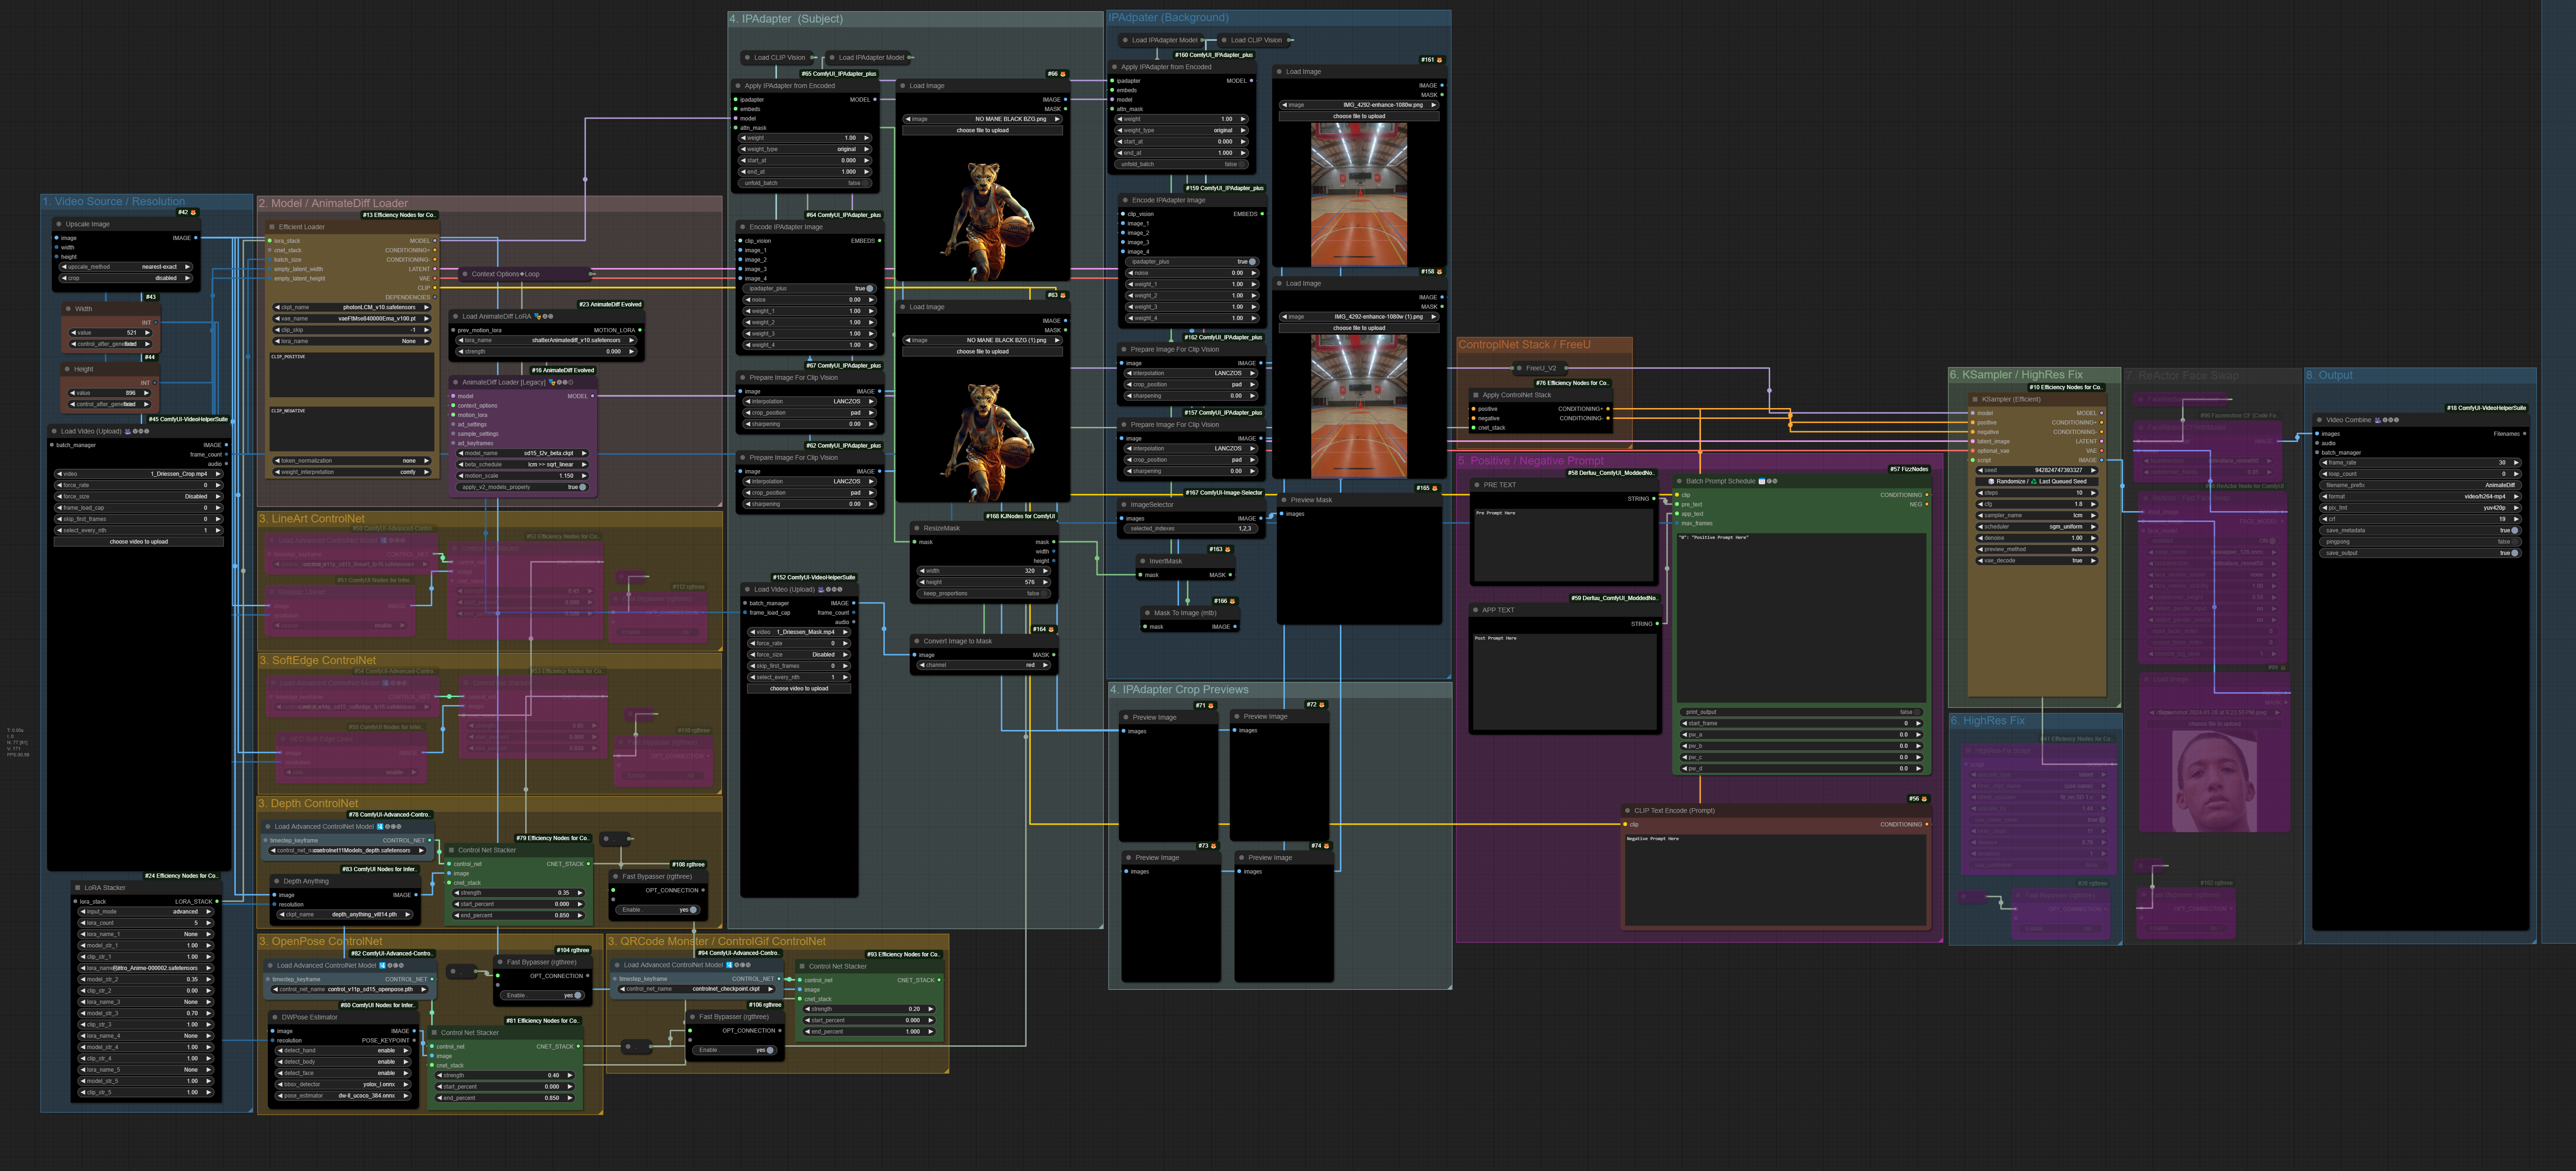
Task: Collapse the Upscale Image node via its title dot
Action: coord(58,224)
